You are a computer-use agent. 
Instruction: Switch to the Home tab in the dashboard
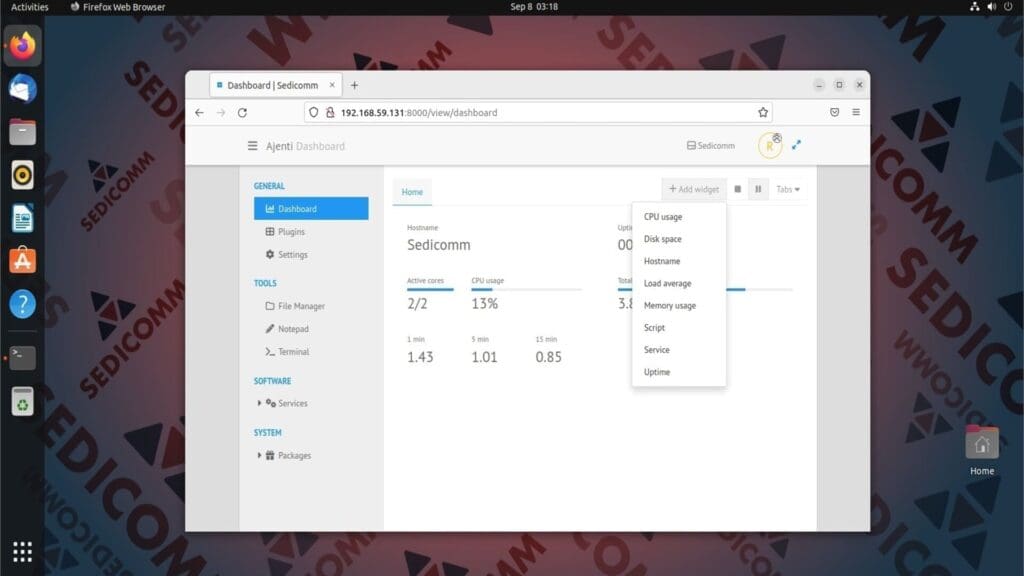click(x=412, y=191)
